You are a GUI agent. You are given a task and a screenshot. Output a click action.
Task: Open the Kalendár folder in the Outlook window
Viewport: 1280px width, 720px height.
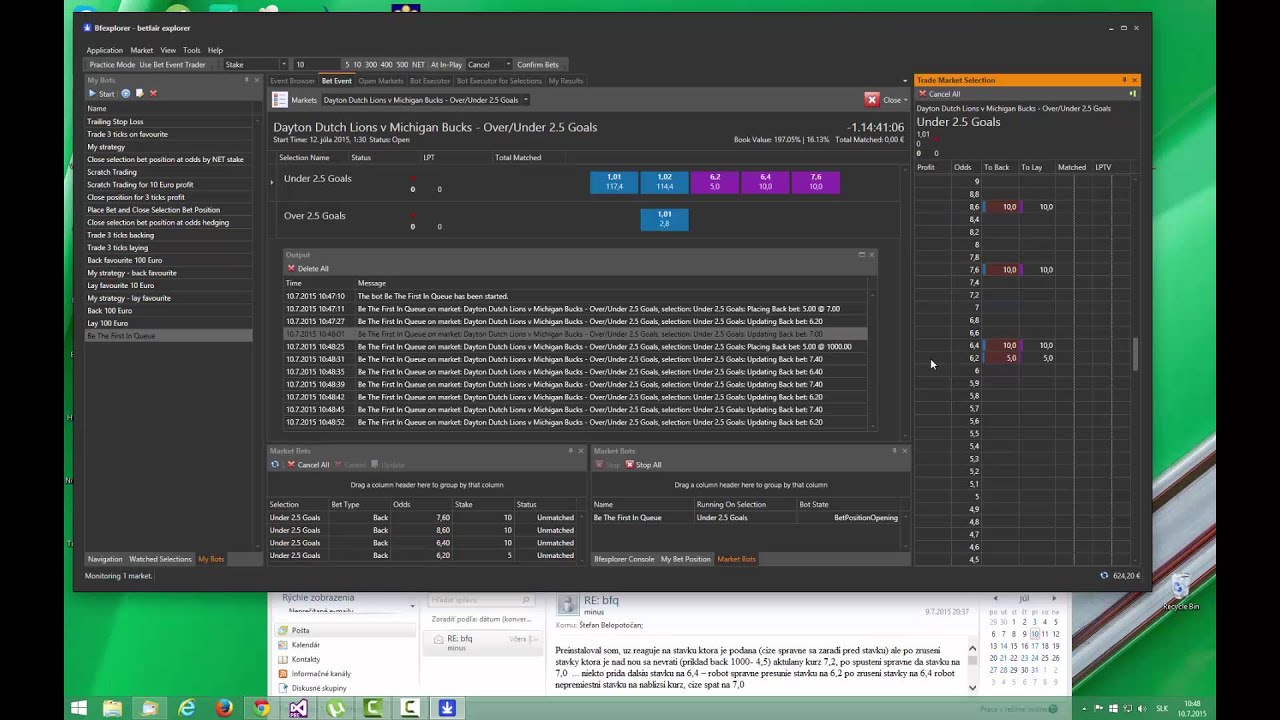click(x=306, y=645)
